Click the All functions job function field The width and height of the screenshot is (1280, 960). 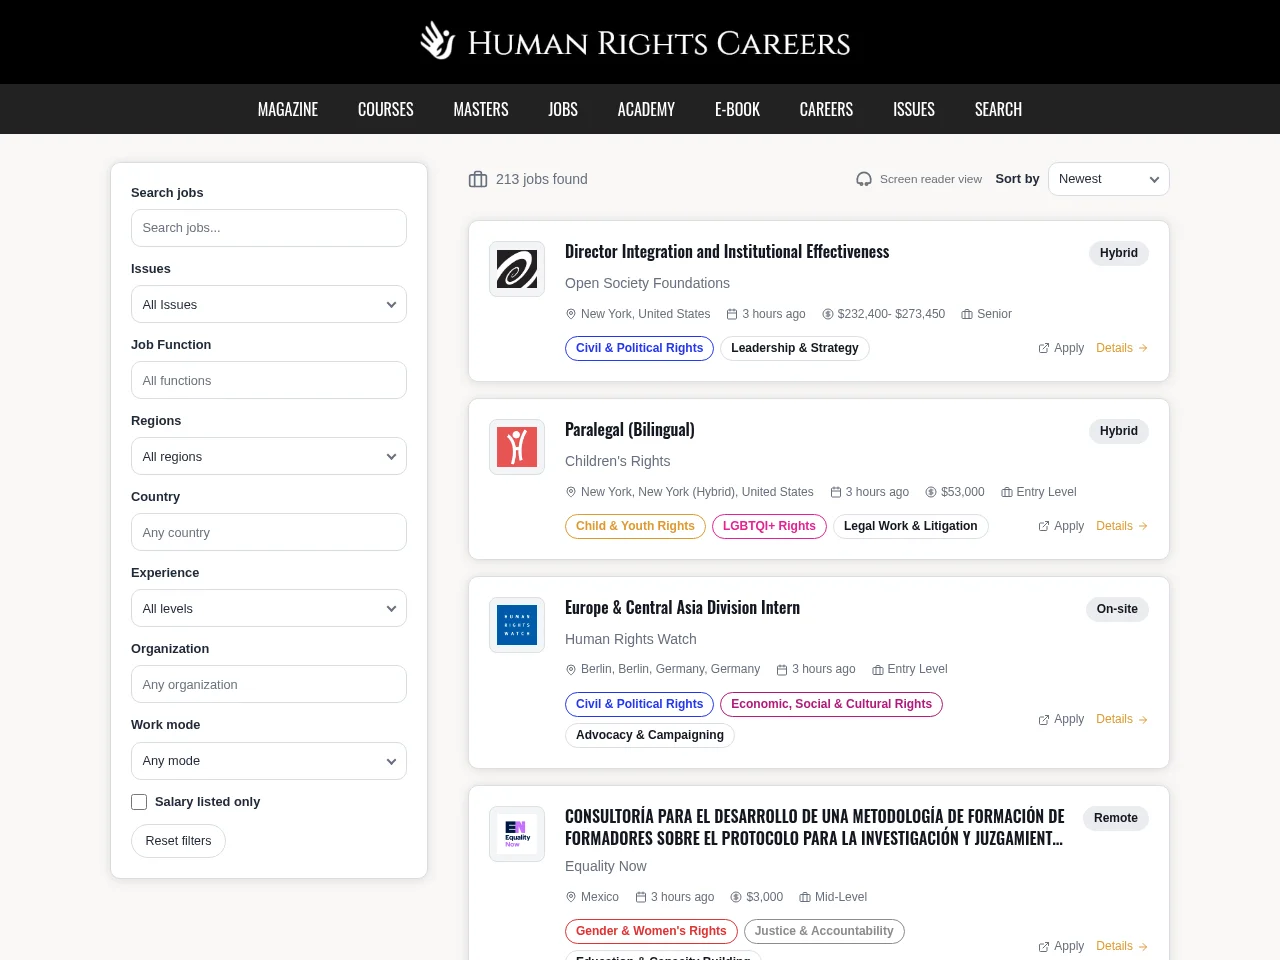click(x=269, y=380)
